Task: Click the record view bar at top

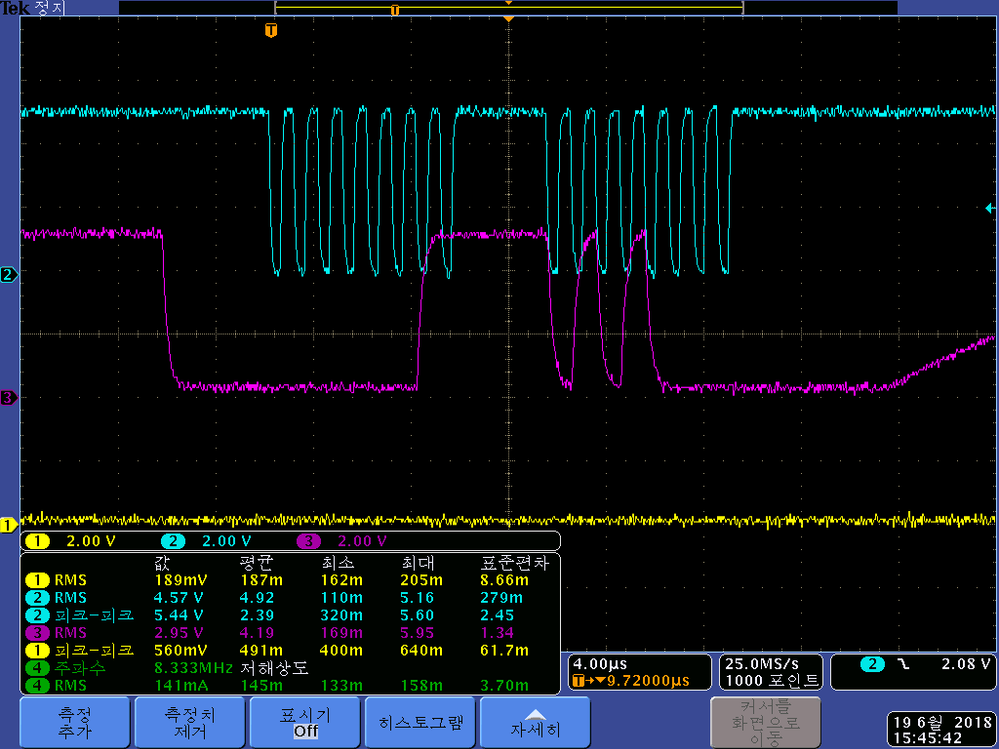Action: (508, 8)
